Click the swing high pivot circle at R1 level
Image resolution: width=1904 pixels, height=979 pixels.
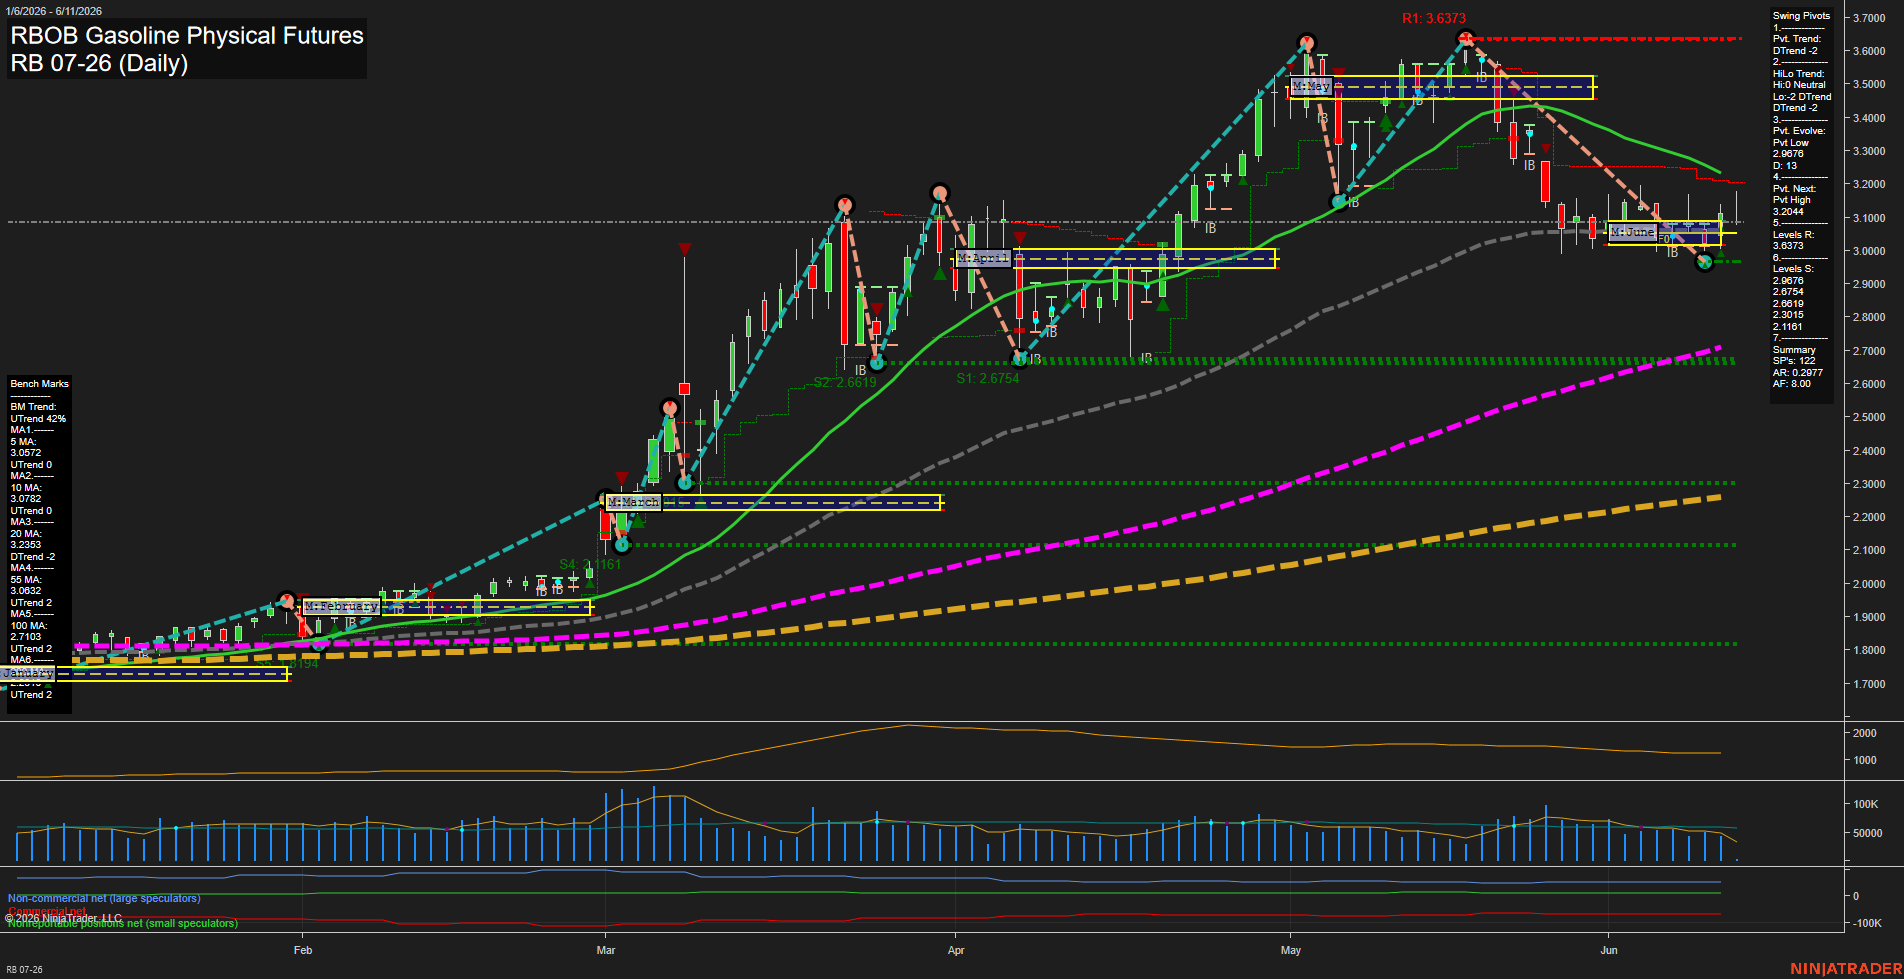tap(1465, 39)
